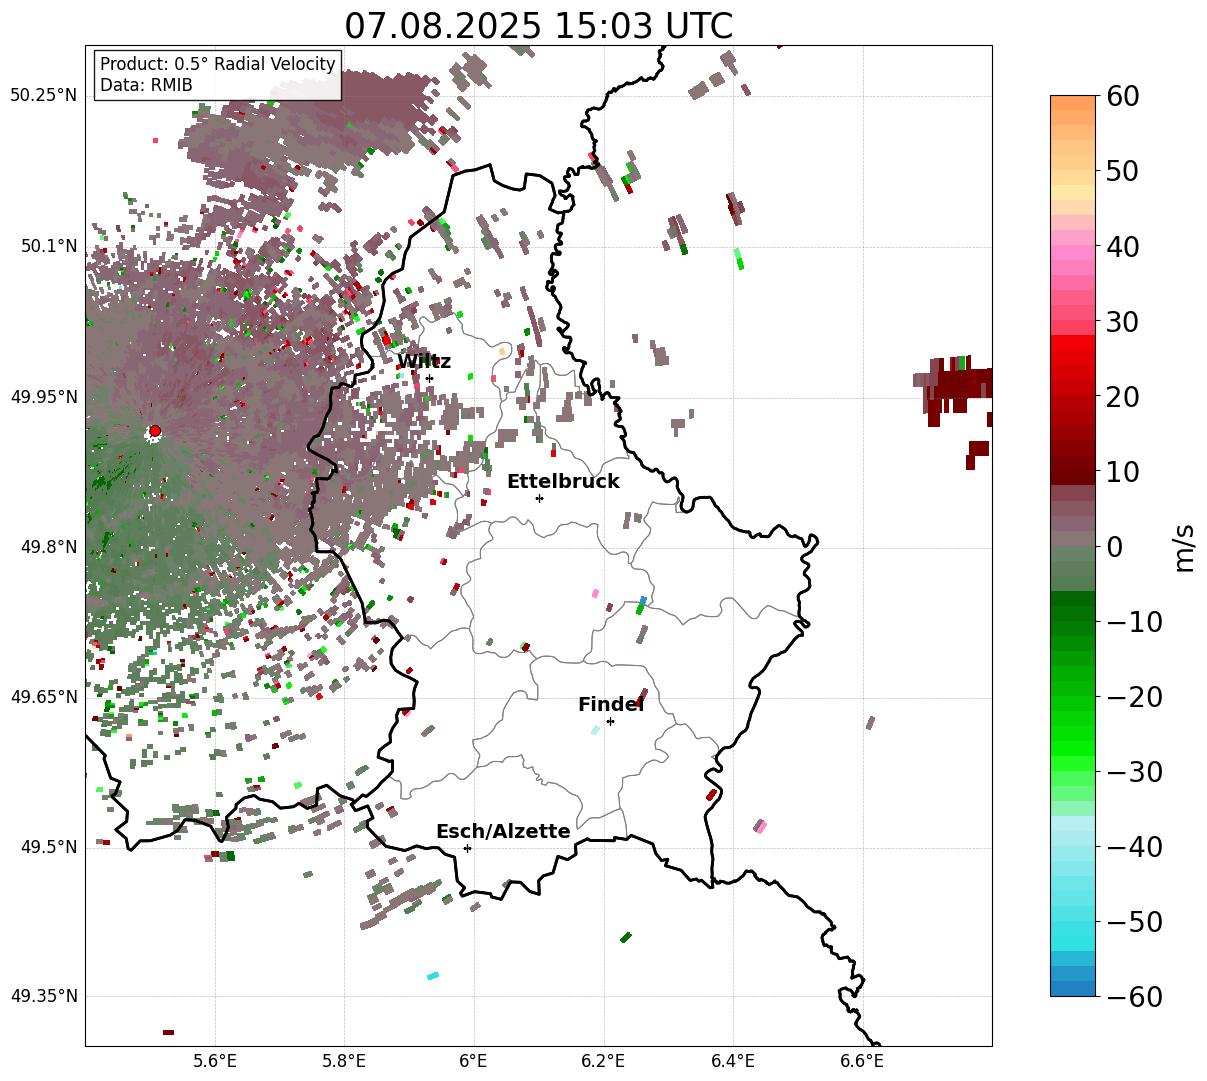Click the 49.8°N latitude label
The image size is (1207, 1081).
[47, 547]
